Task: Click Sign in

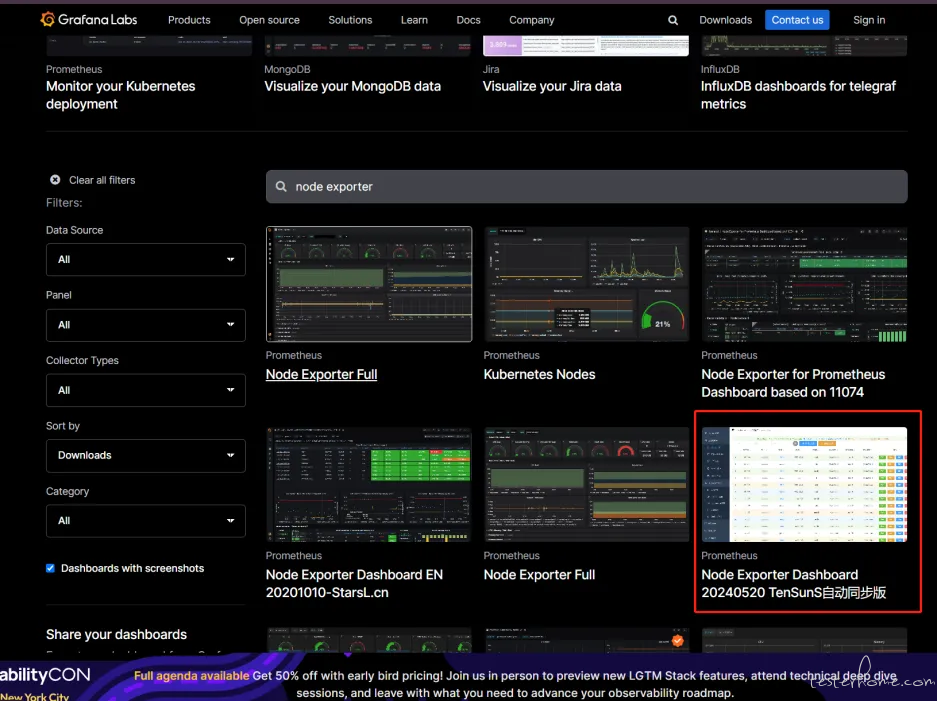Action: tap(869, 20)
